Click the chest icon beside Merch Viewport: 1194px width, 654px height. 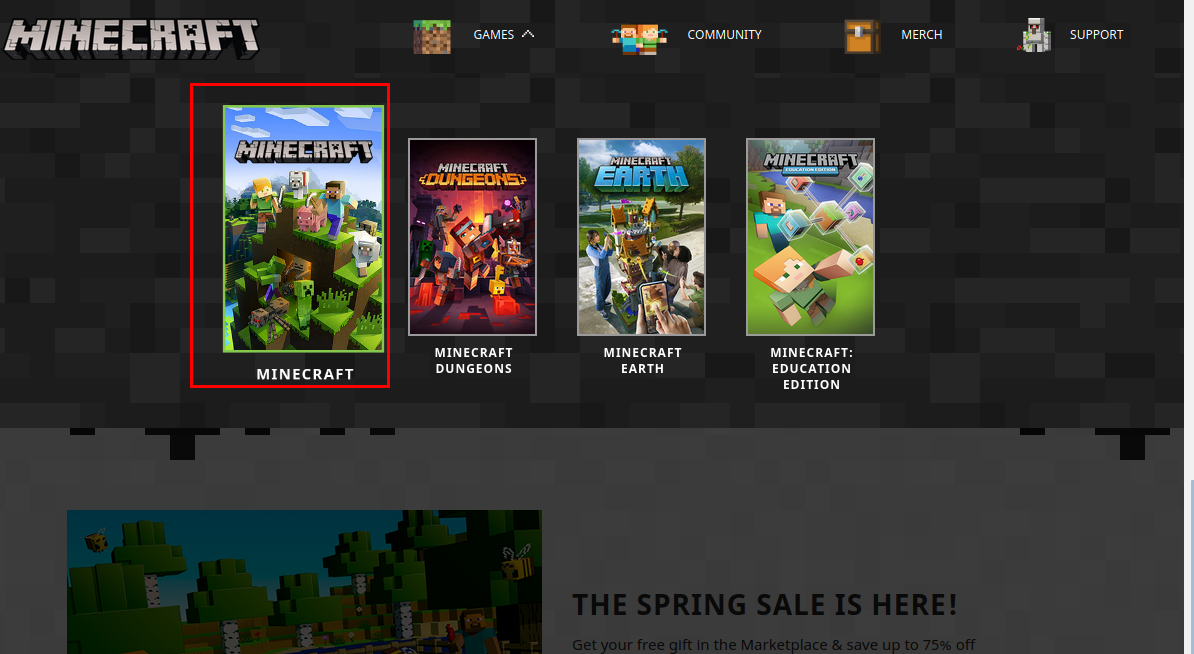click(861, 36)
